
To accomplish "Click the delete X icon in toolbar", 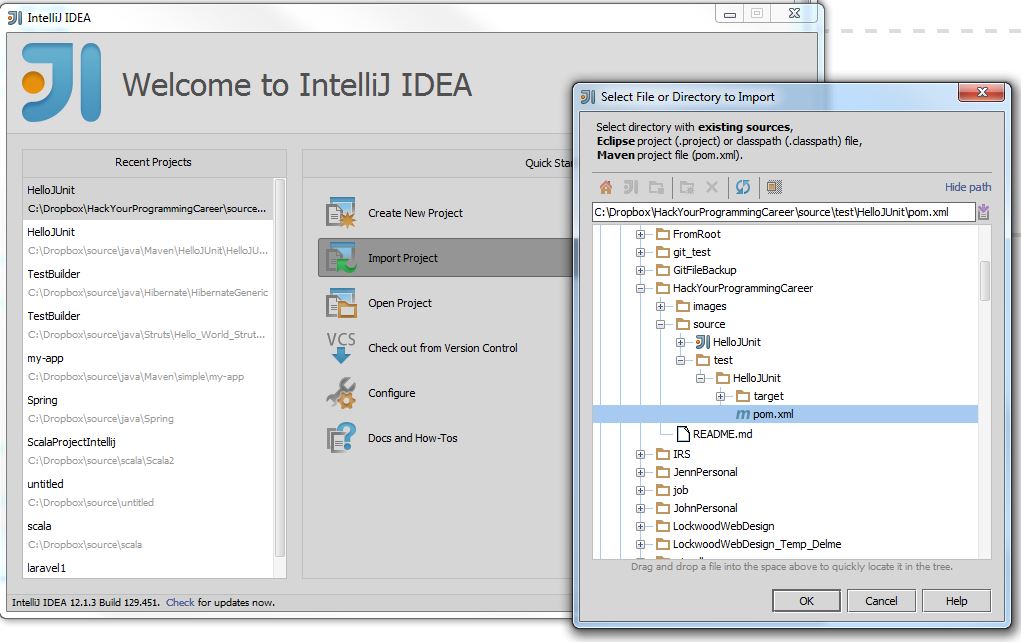I will click(712, 188).
